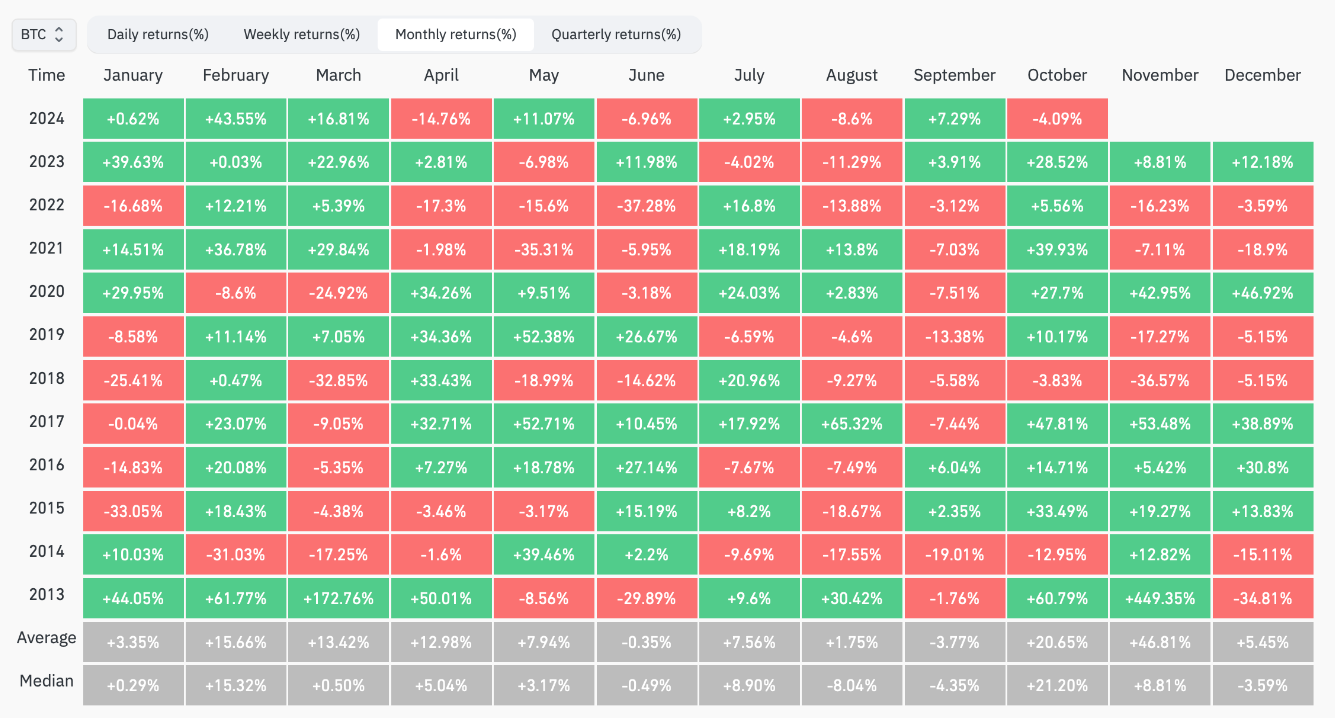Switch to Quarterly returns(%) tab

(616, 34)
